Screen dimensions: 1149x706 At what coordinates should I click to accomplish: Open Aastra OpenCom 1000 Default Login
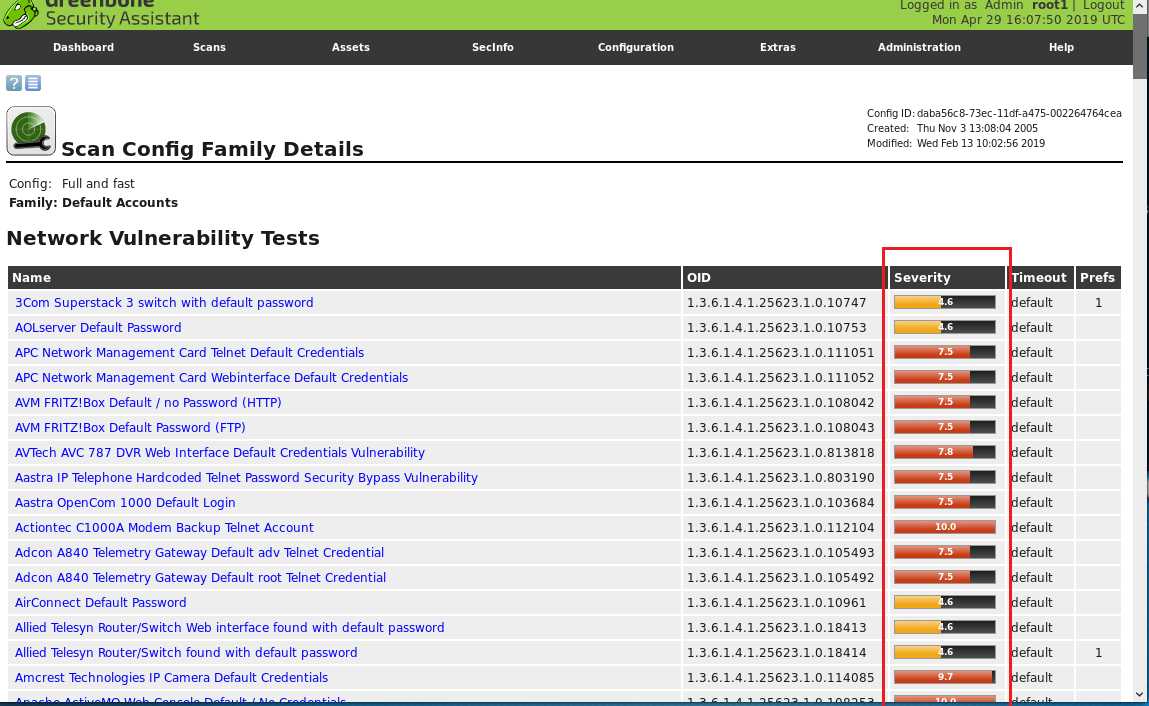125,502
